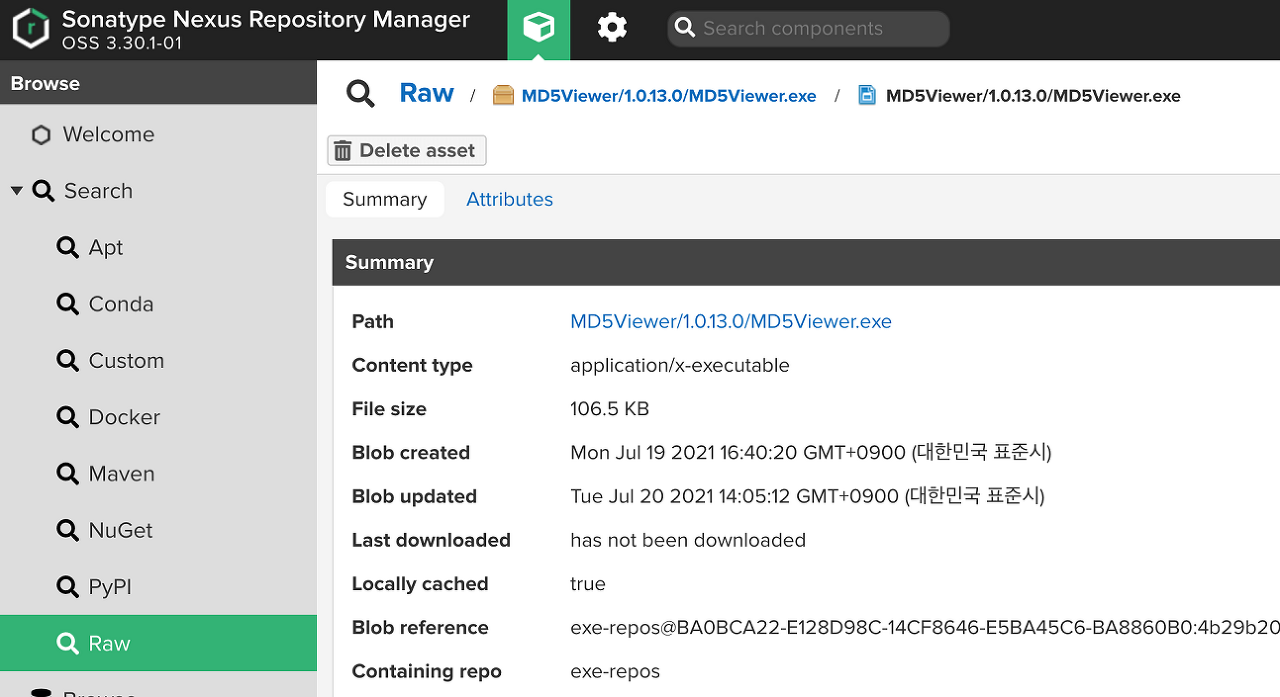Image resolution: width=1280 pixels, height=697 pixels.
Task: Click the OSS 3.30.1-01 version text
Action: coord(122,43)
